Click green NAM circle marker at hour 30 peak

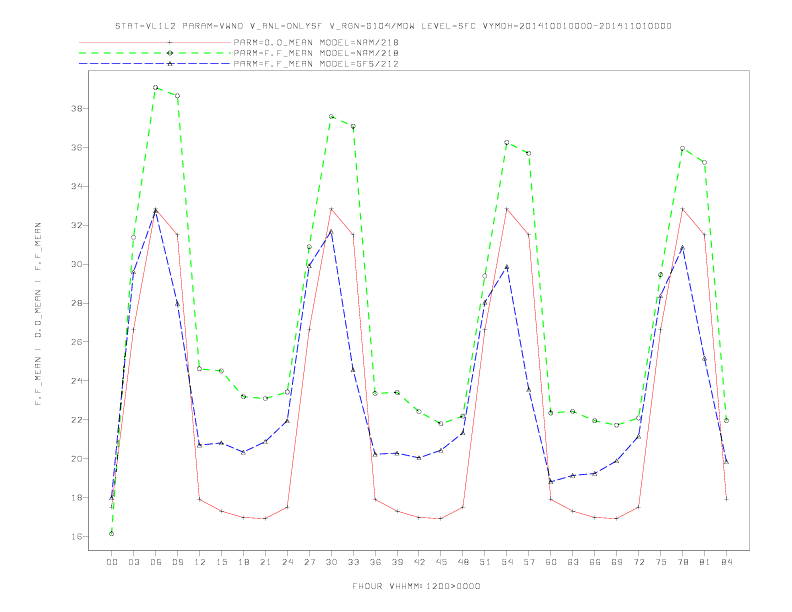click(331, 117)
